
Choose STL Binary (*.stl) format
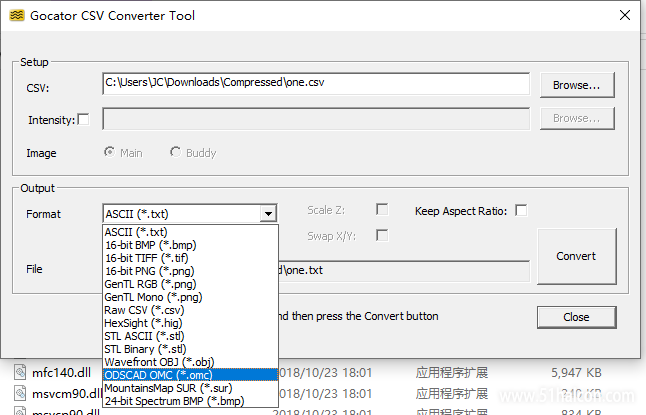[190, 349]
